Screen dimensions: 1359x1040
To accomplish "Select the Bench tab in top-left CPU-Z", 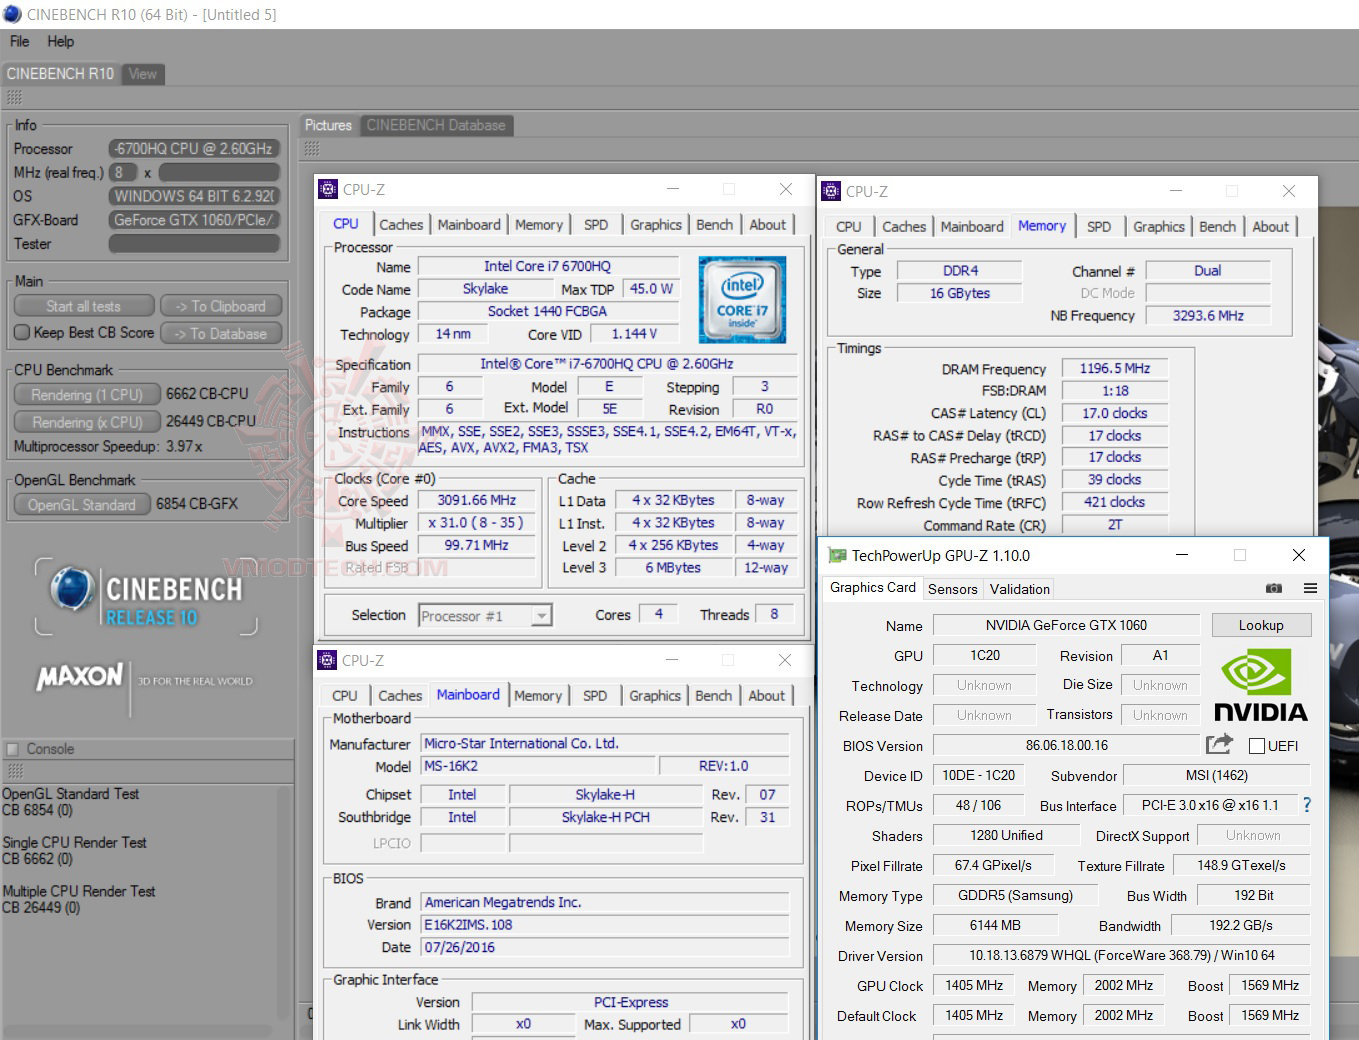I will [x=714, y=225].
